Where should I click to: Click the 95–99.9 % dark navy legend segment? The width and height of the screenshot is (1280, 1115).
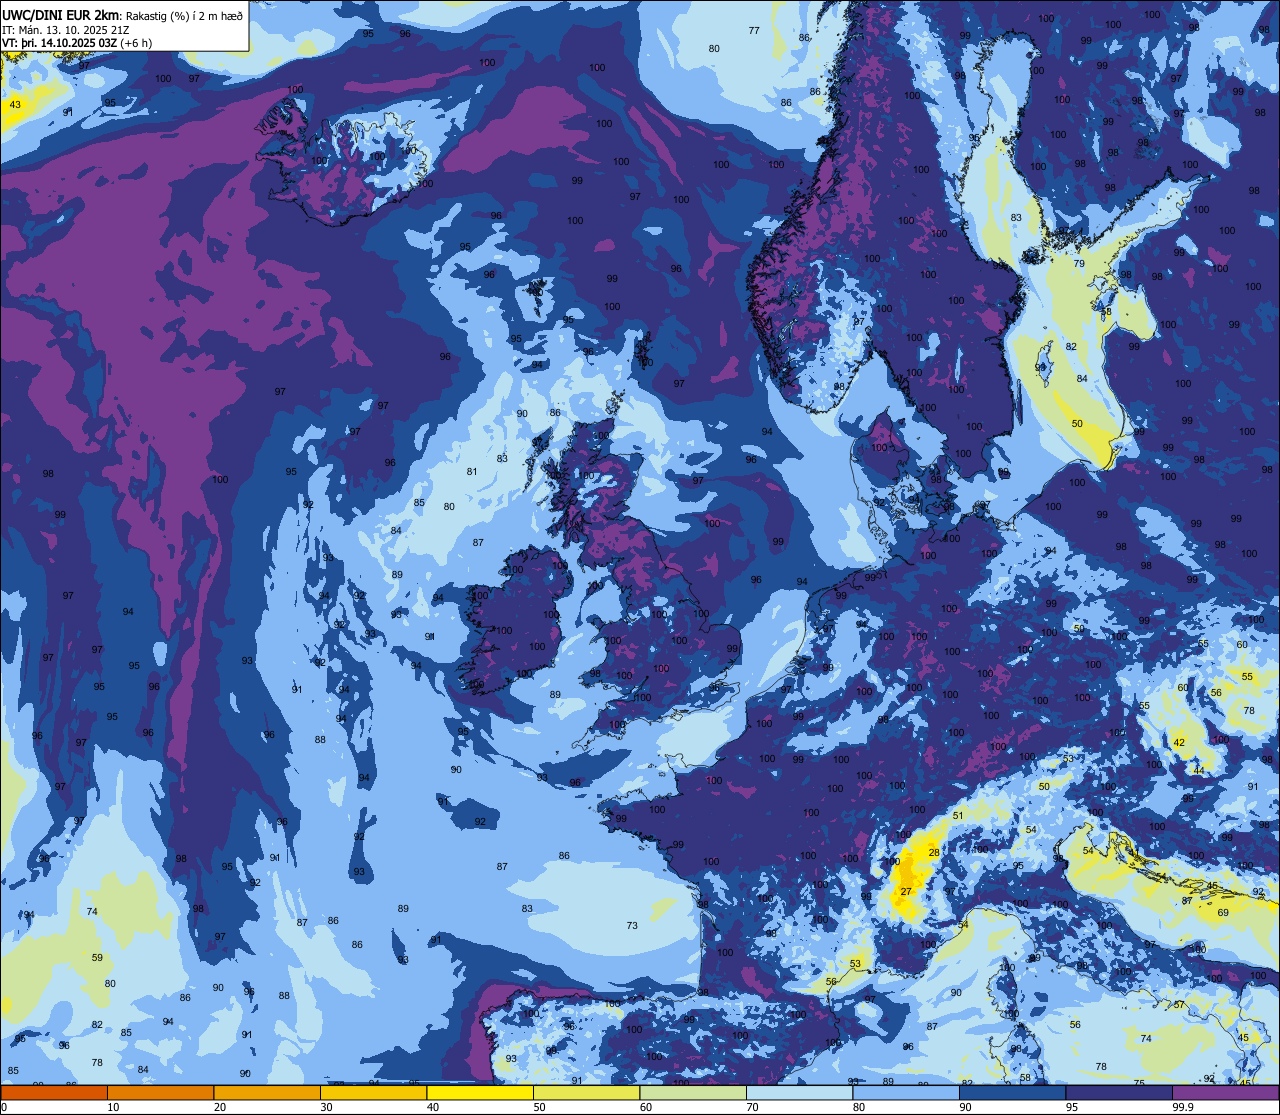1120,1092
